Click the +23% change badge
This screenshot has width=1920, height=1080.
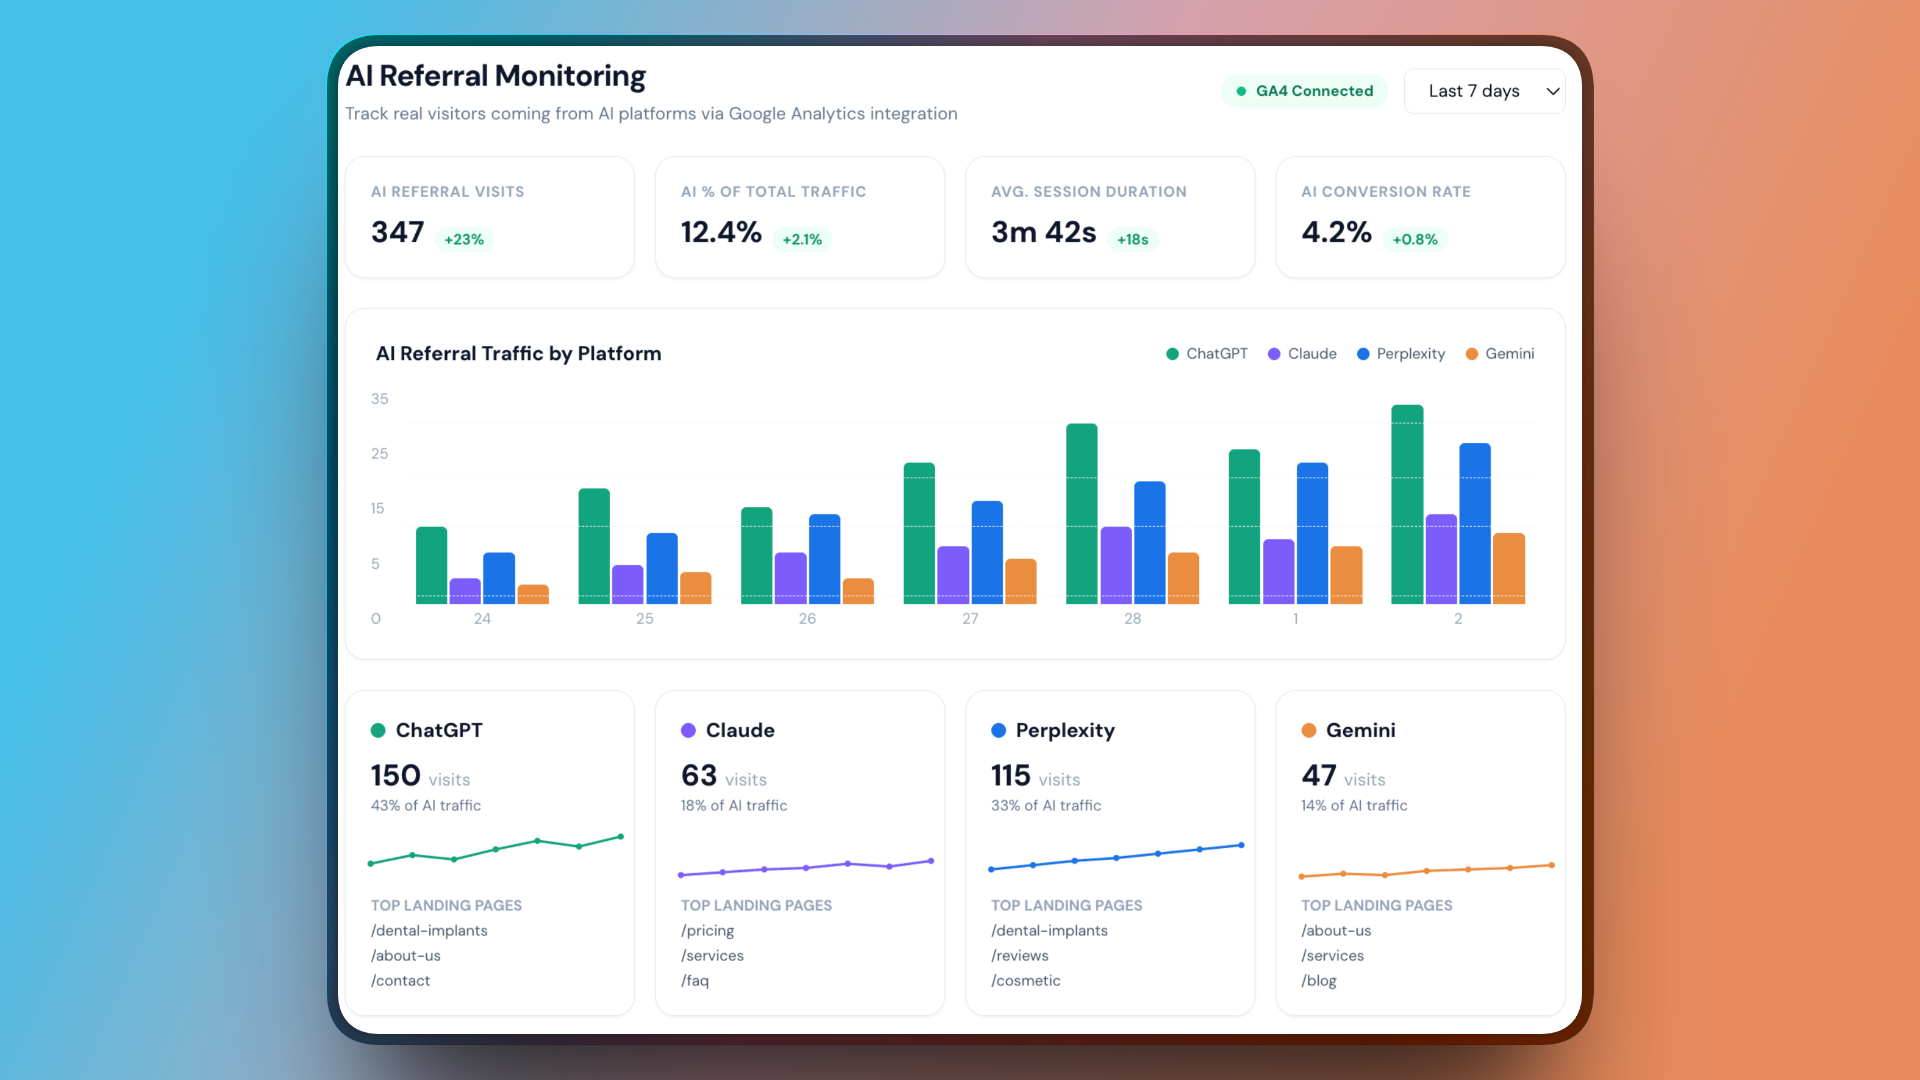464,240
